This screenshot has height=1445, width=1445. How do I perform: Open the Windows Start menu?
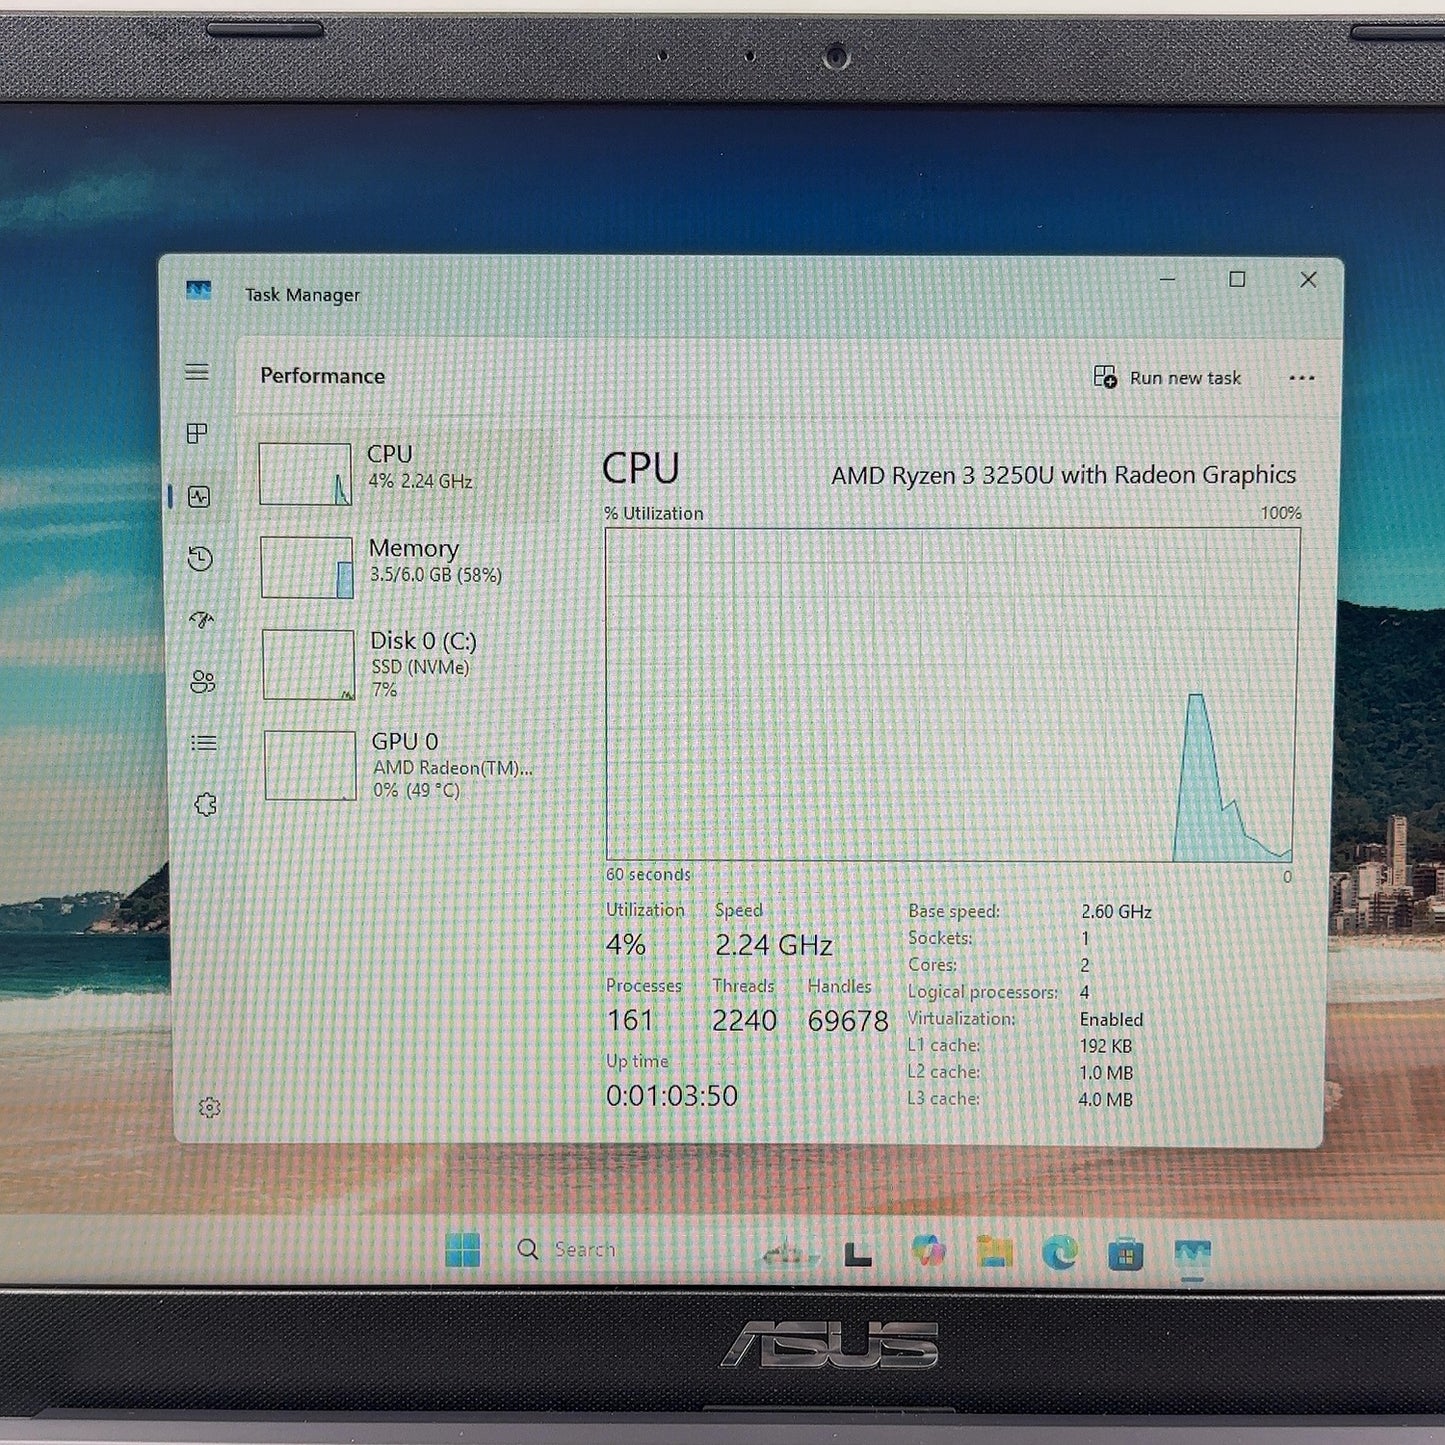[463, 1250]
